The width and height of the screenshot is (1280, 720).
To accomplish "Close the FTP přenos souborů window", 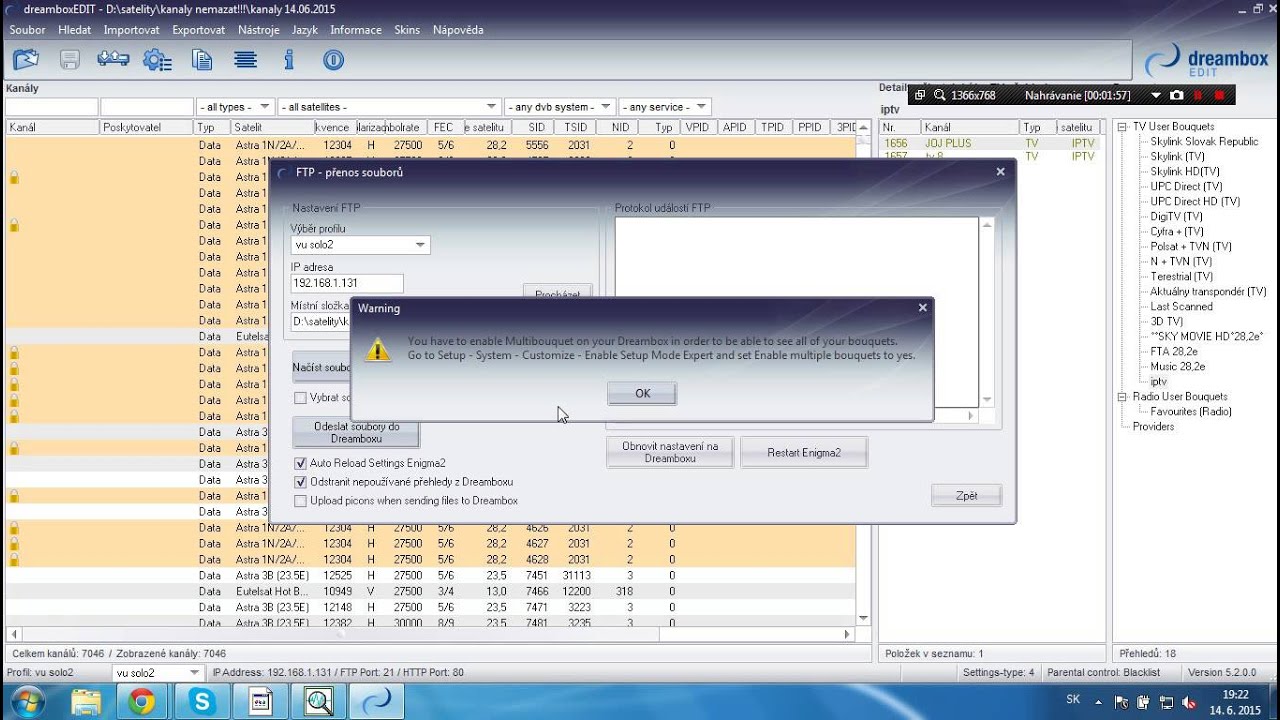I will click(1000, 172).
